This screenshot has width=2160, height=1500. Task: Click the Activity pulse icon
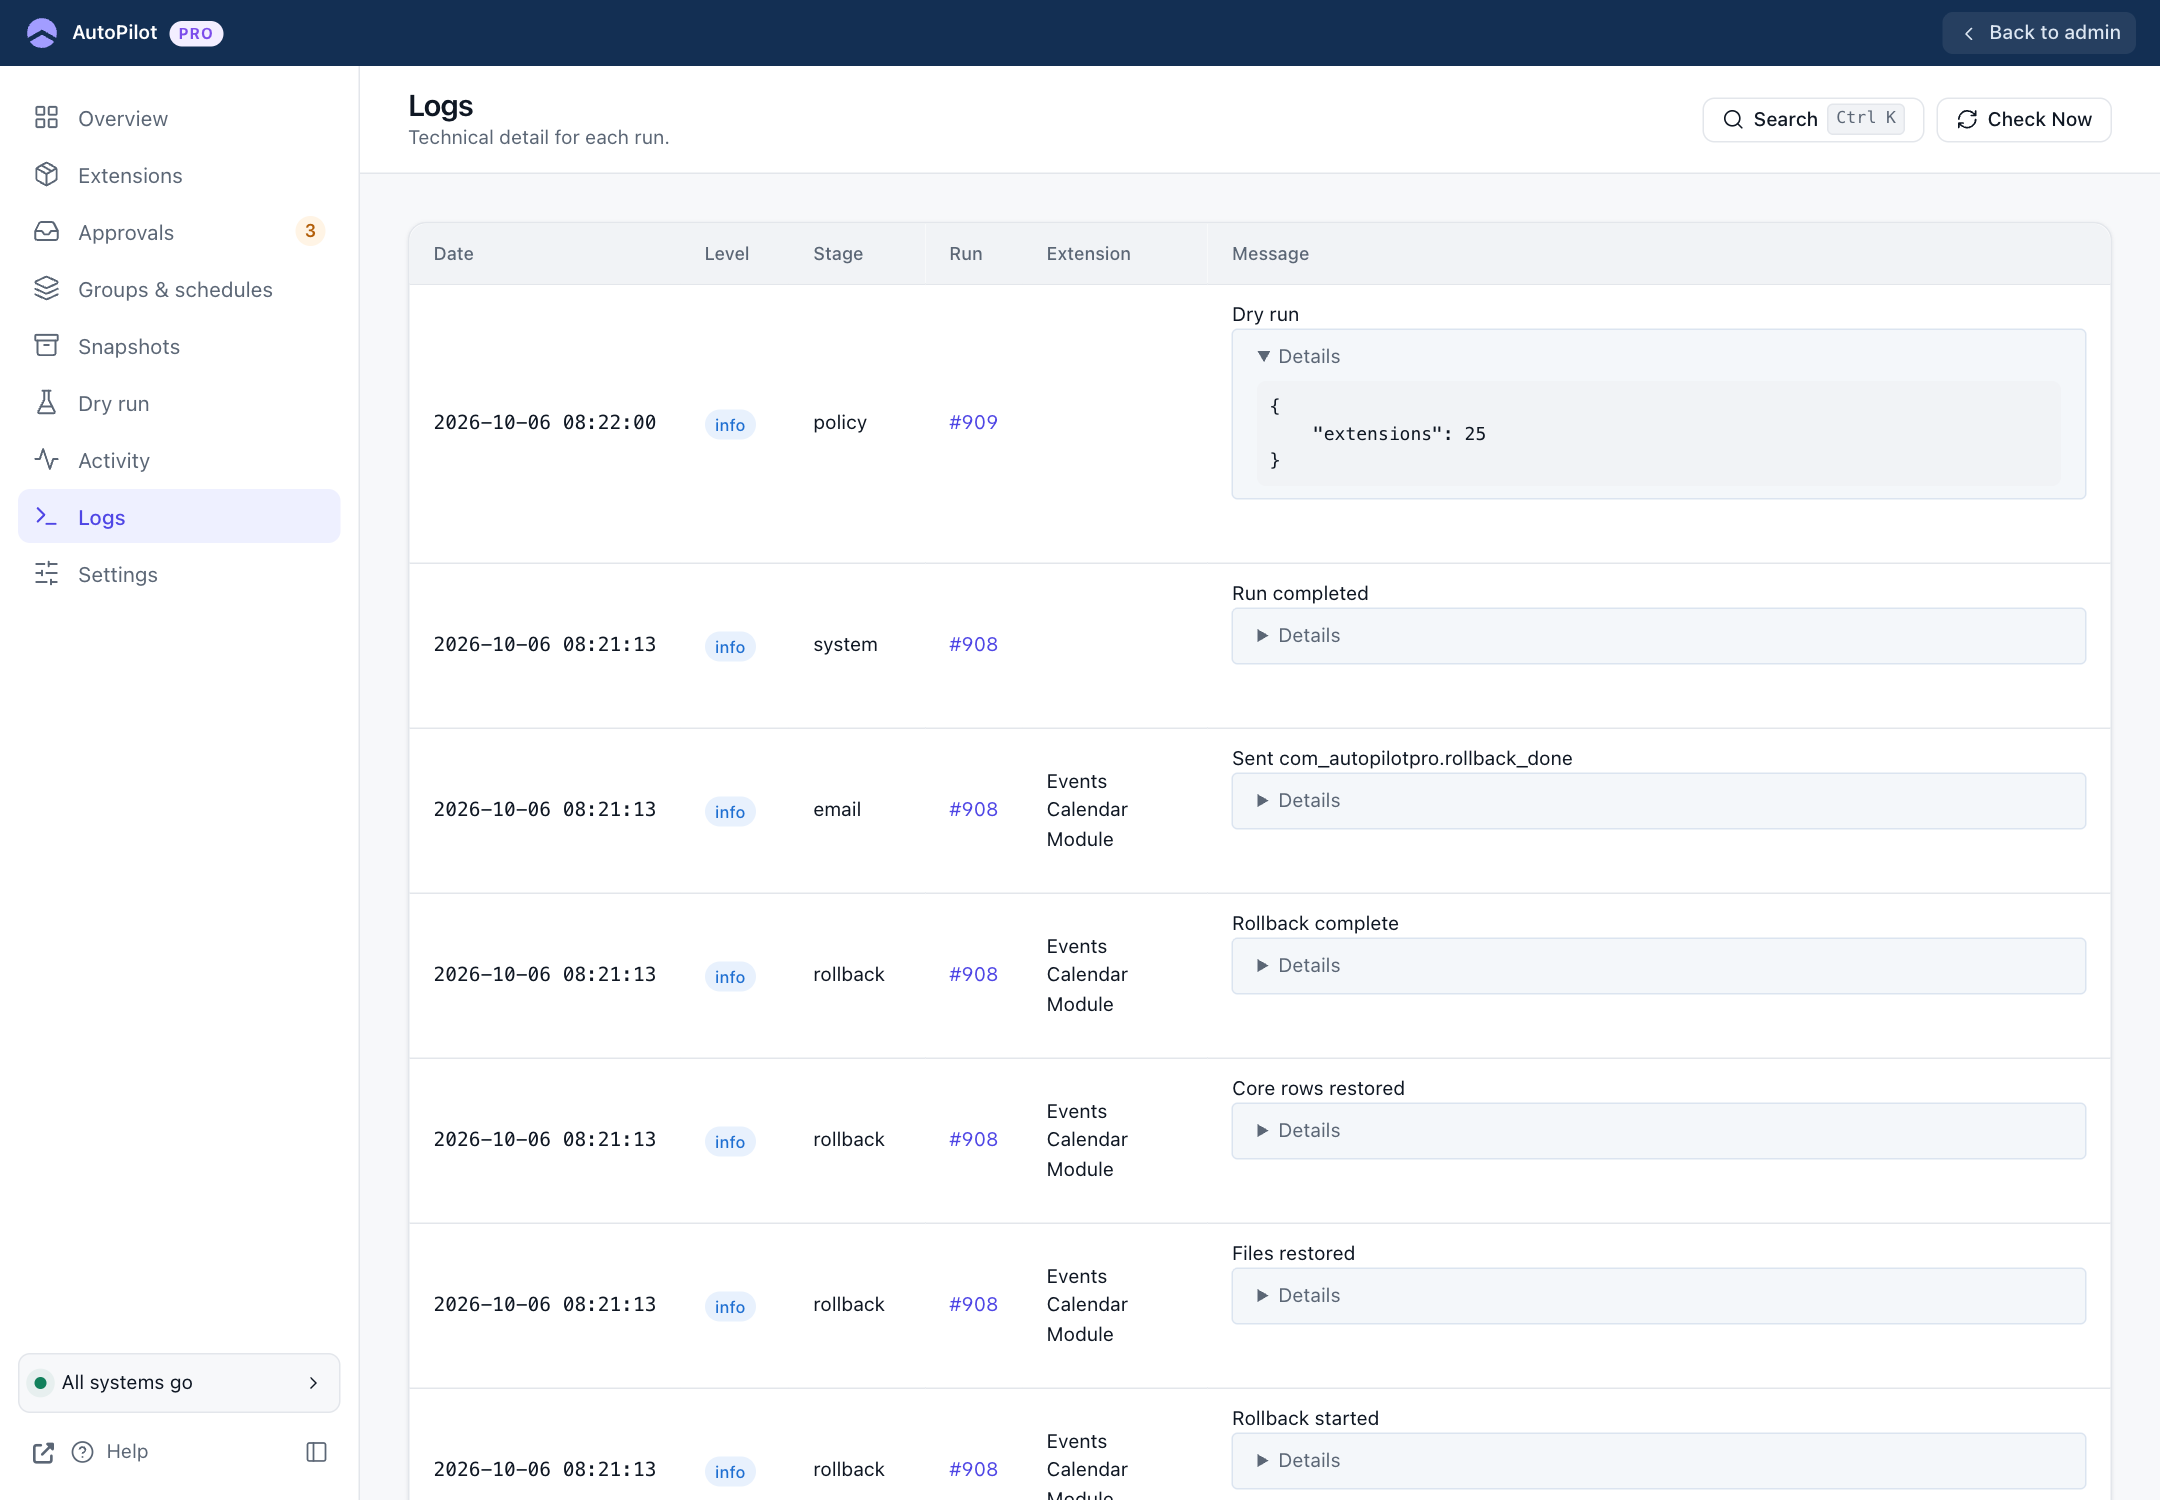(46, 460)
